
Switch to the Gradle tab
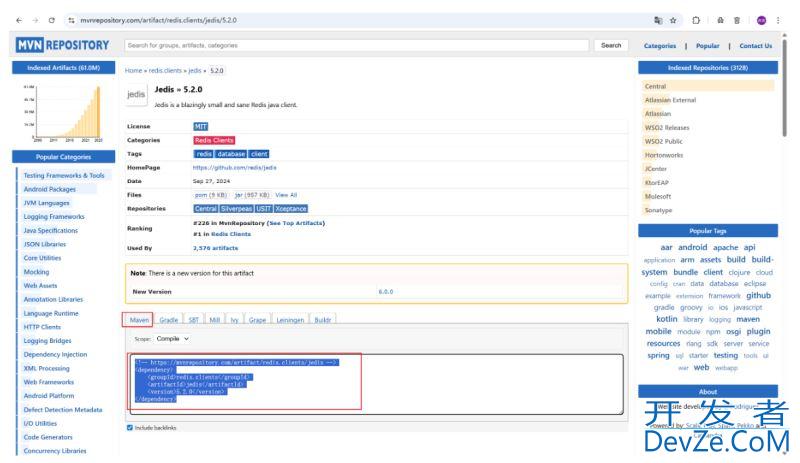tap(168, 320)
